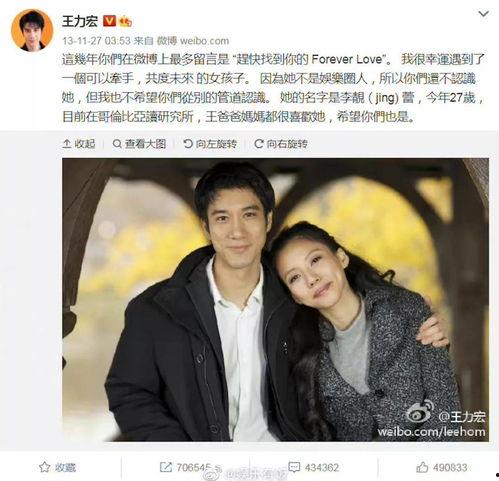
Task: Click the couple photo in the post
Action: (275, 300)
